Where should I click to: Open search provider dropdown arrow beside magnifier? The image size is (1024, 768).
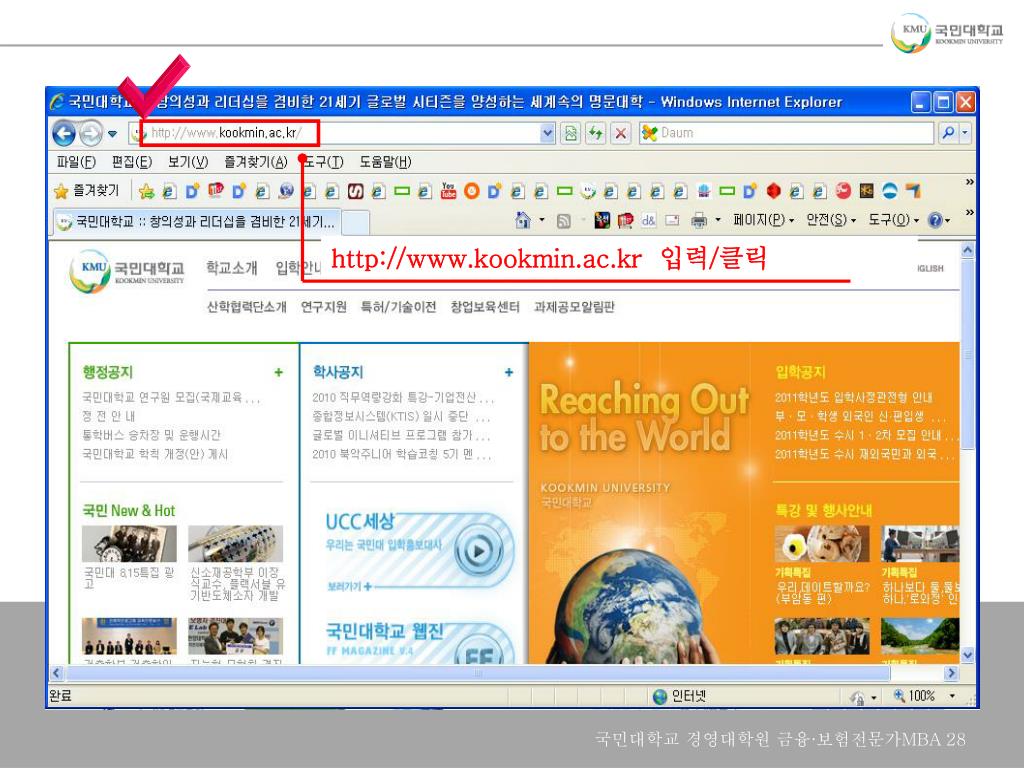tap(965, 133)
